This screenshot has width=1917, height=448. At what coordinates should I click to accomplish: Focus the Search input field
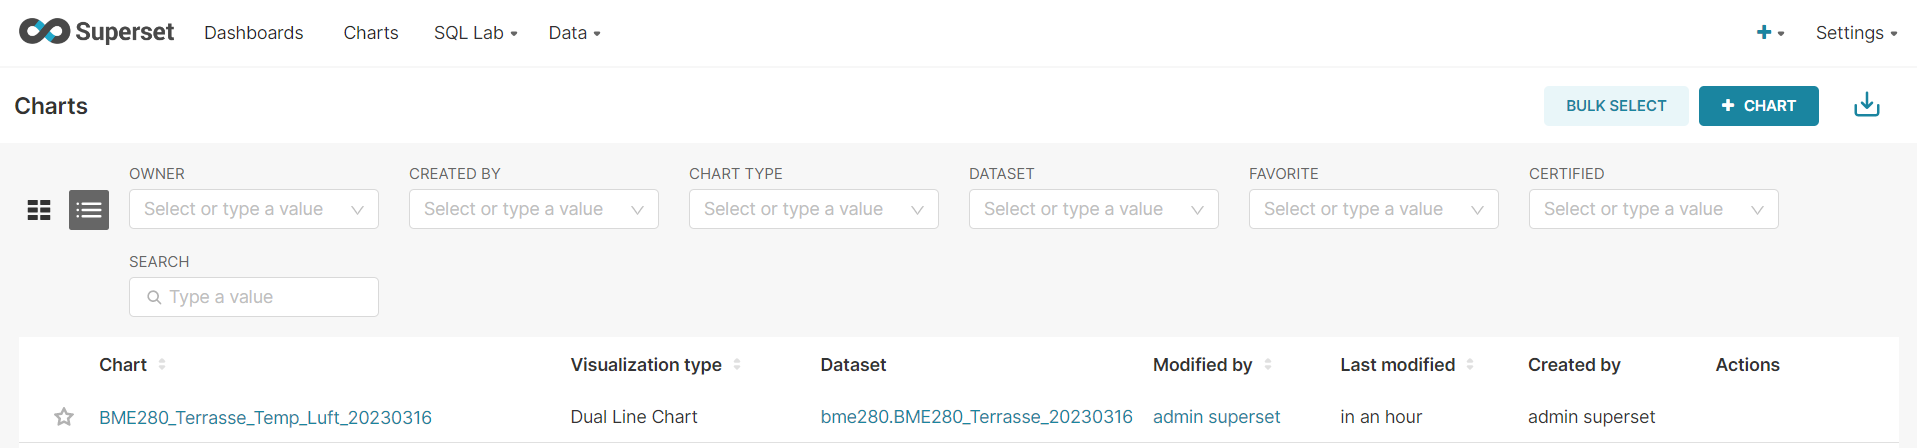pos(254,297)
